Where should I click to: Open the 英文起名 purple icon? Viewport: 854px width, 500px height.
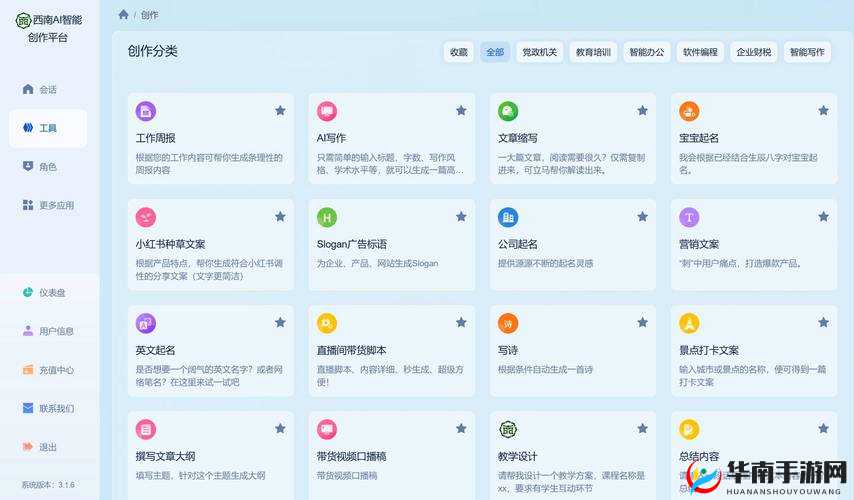coord(145,324)
